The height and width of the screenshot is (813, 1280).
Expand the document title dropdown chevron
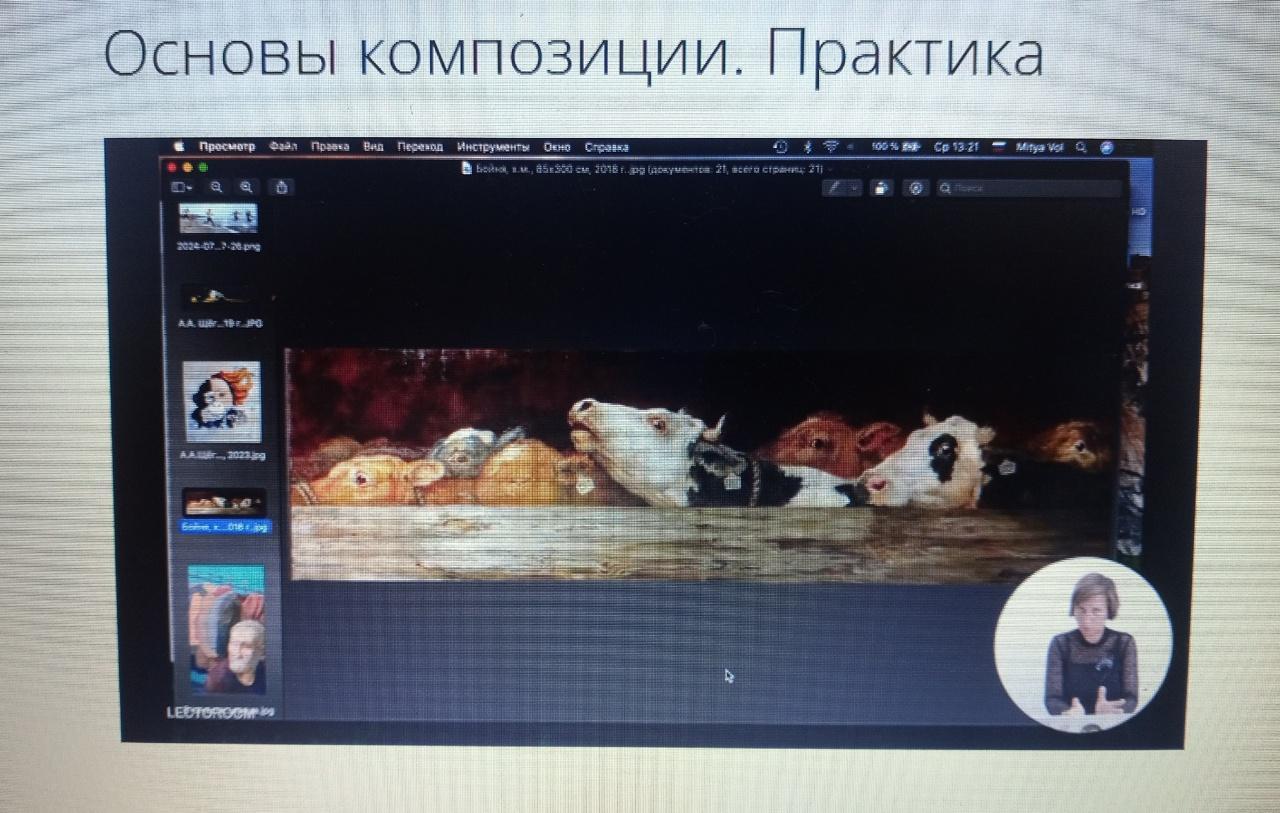click(x=830, y=170)
